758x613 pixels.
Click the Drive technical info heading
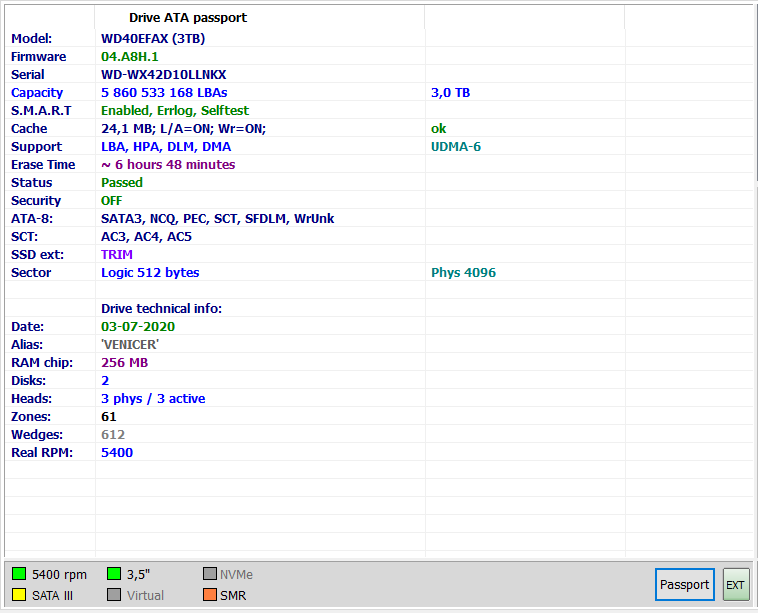[x=161, y=308]
